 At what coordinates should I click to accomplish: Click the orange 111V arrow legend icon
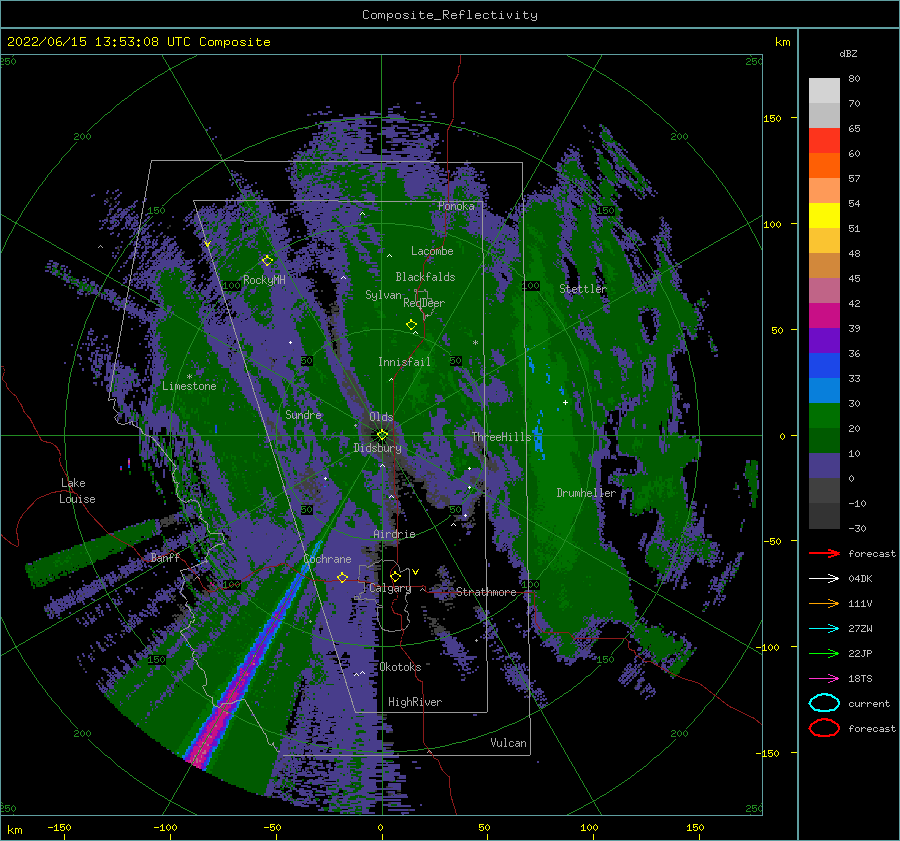tap(824, 603)
